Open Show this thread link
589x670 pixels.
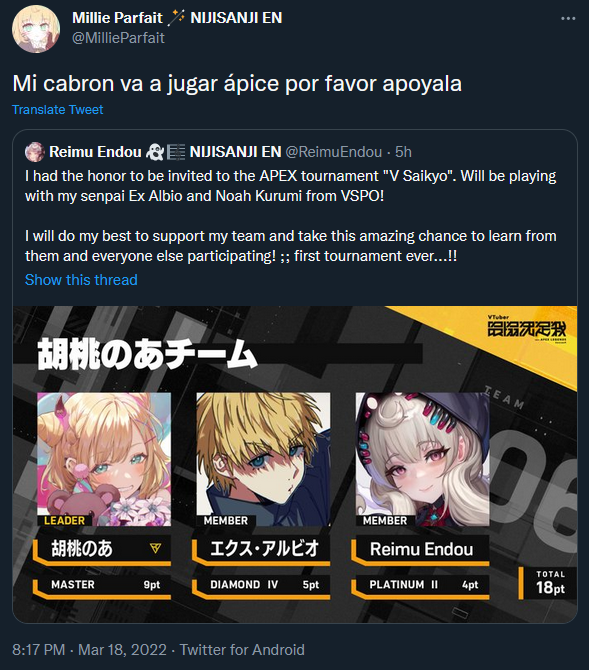[x=81, y=280]
